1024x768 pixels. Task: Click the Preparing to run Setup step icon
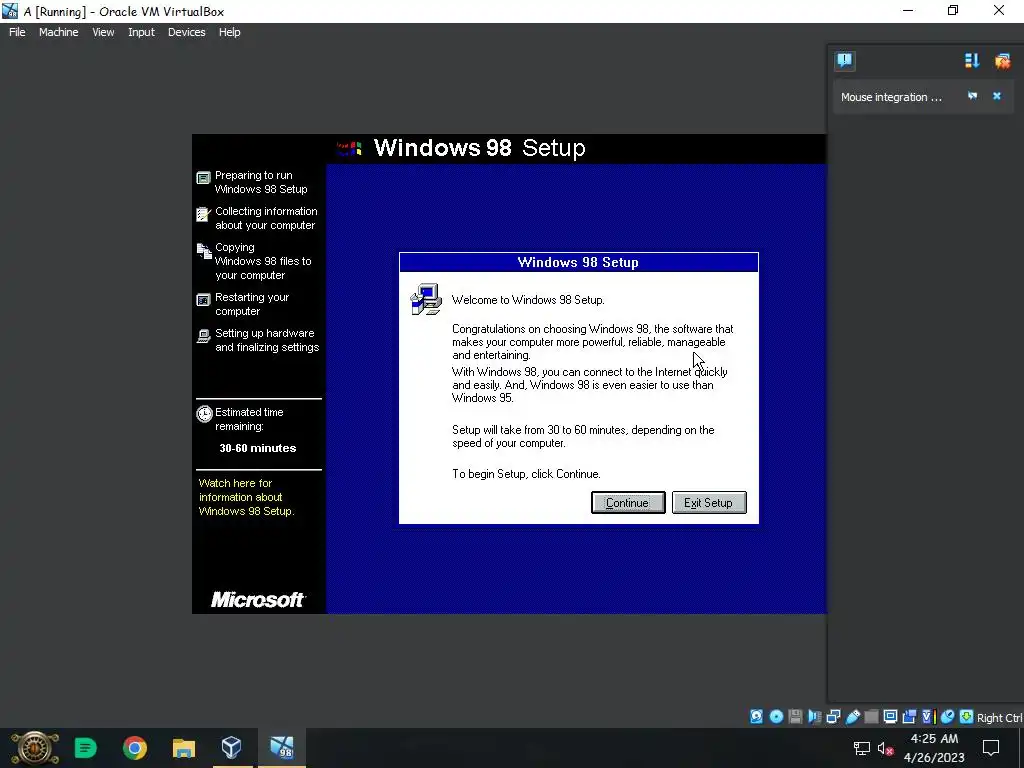(203, 178)
